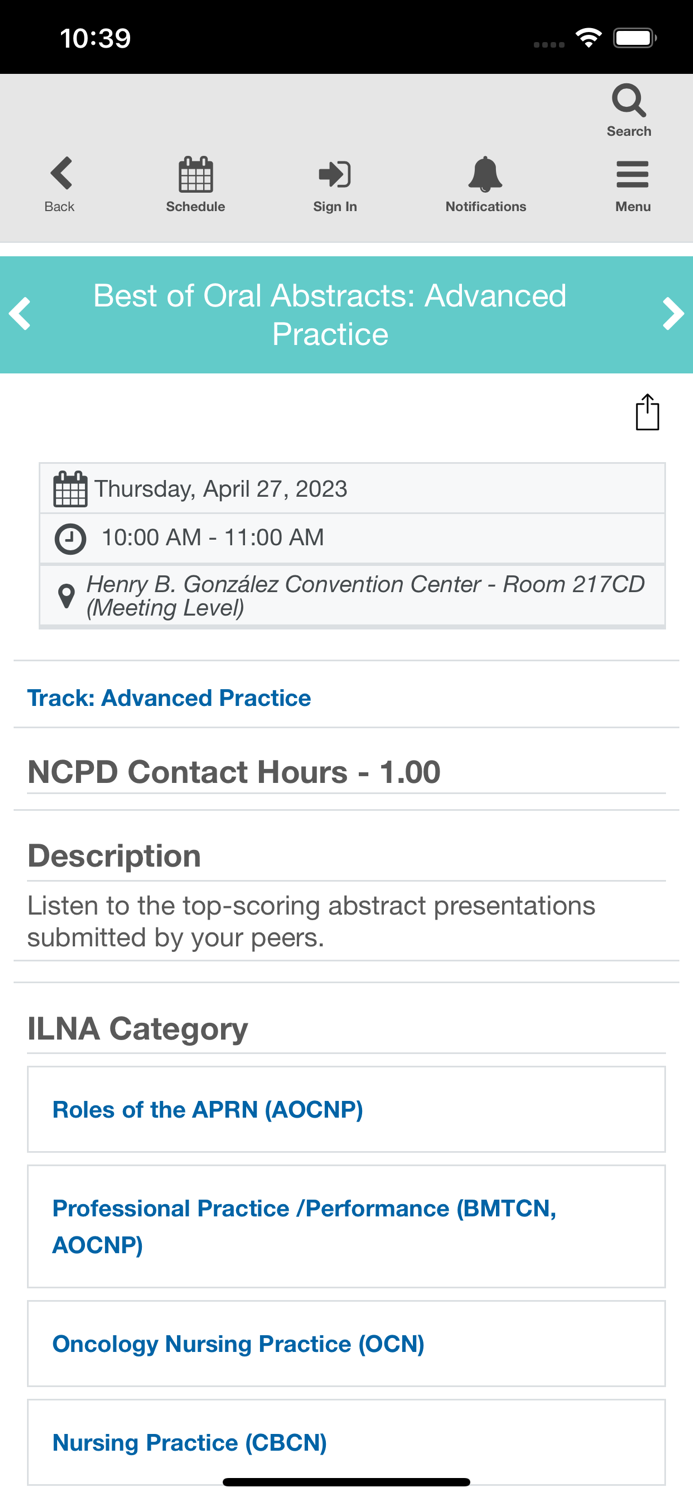Go to previous session with left arrow
This screenshot has height=1500, width=693.
[x=20, y=314]
